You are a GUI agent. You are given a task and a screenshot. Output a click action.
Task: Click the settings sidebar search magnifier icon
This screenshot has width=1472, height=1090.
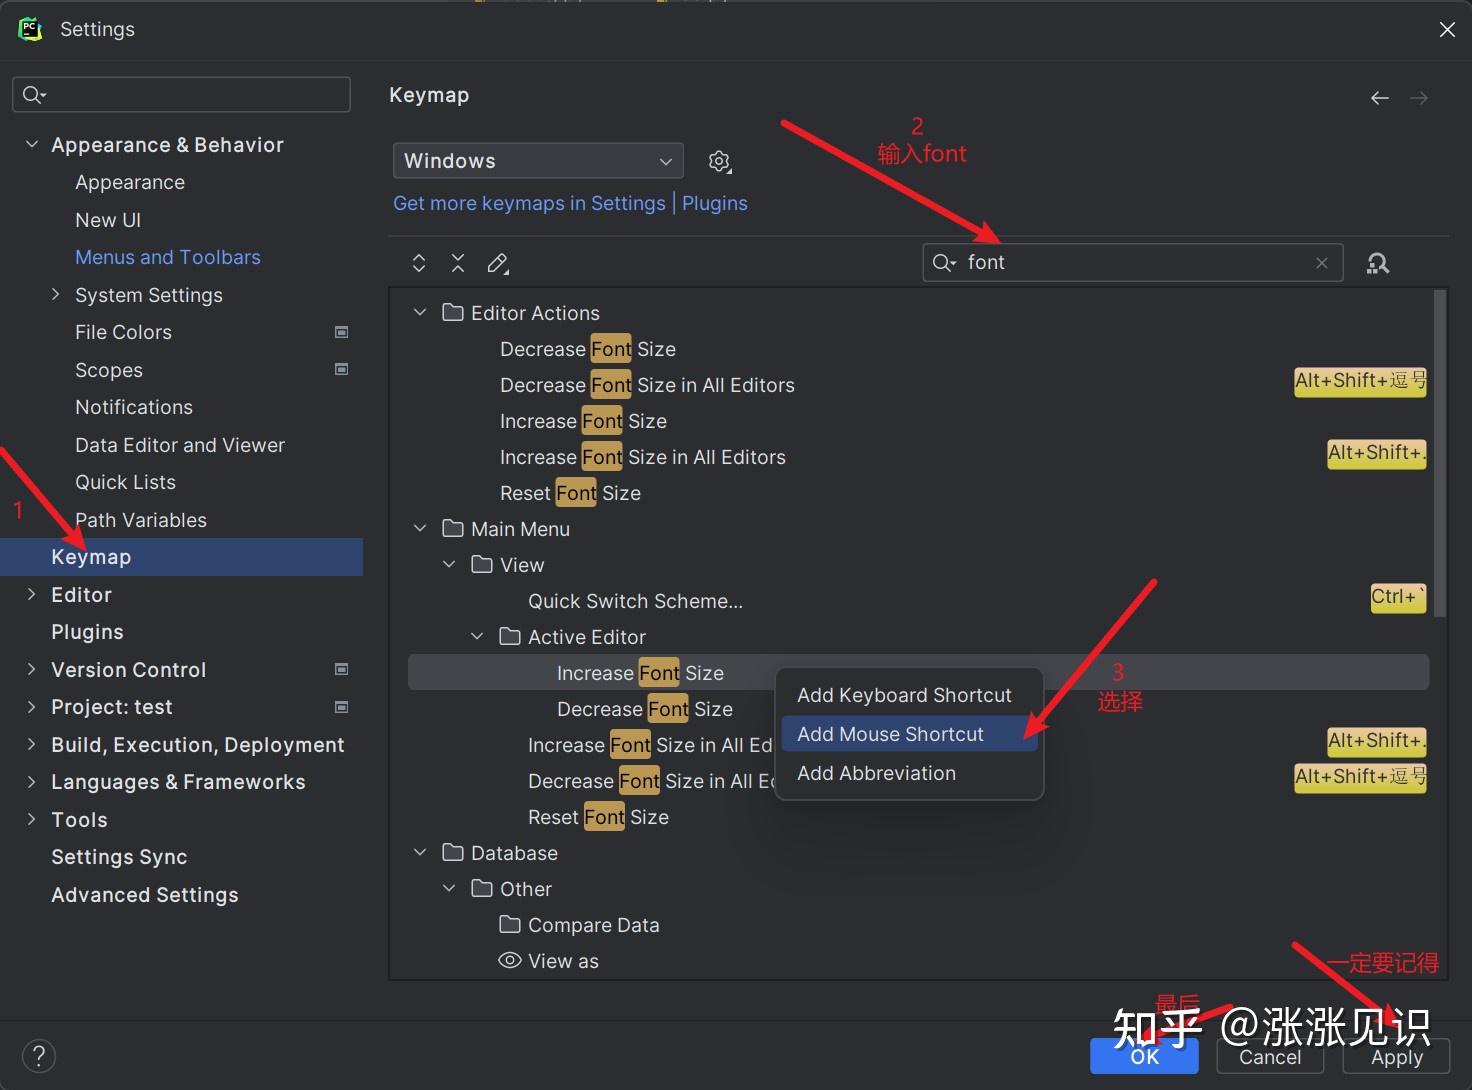pyautogui.click(x=34, y=94)
